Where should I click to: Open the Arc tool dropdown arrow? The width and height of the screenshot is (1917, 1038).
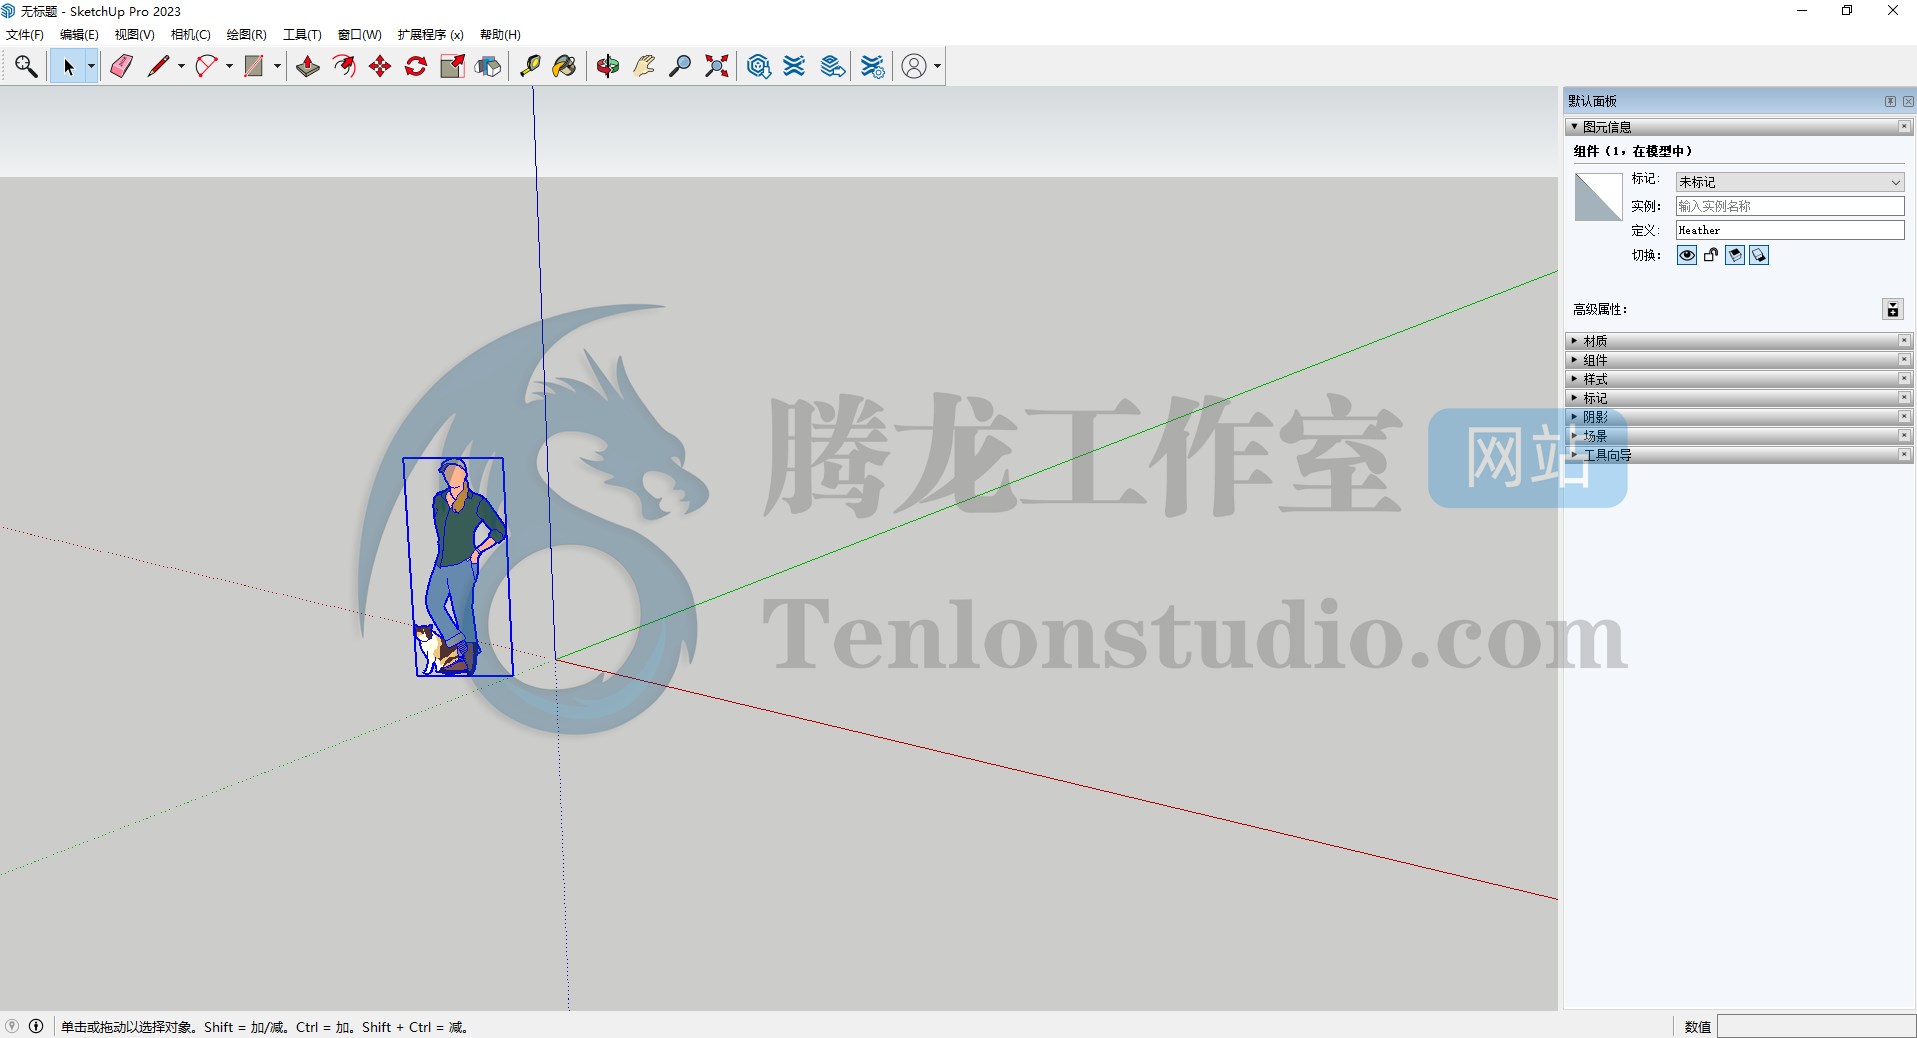tap(229, 66)
